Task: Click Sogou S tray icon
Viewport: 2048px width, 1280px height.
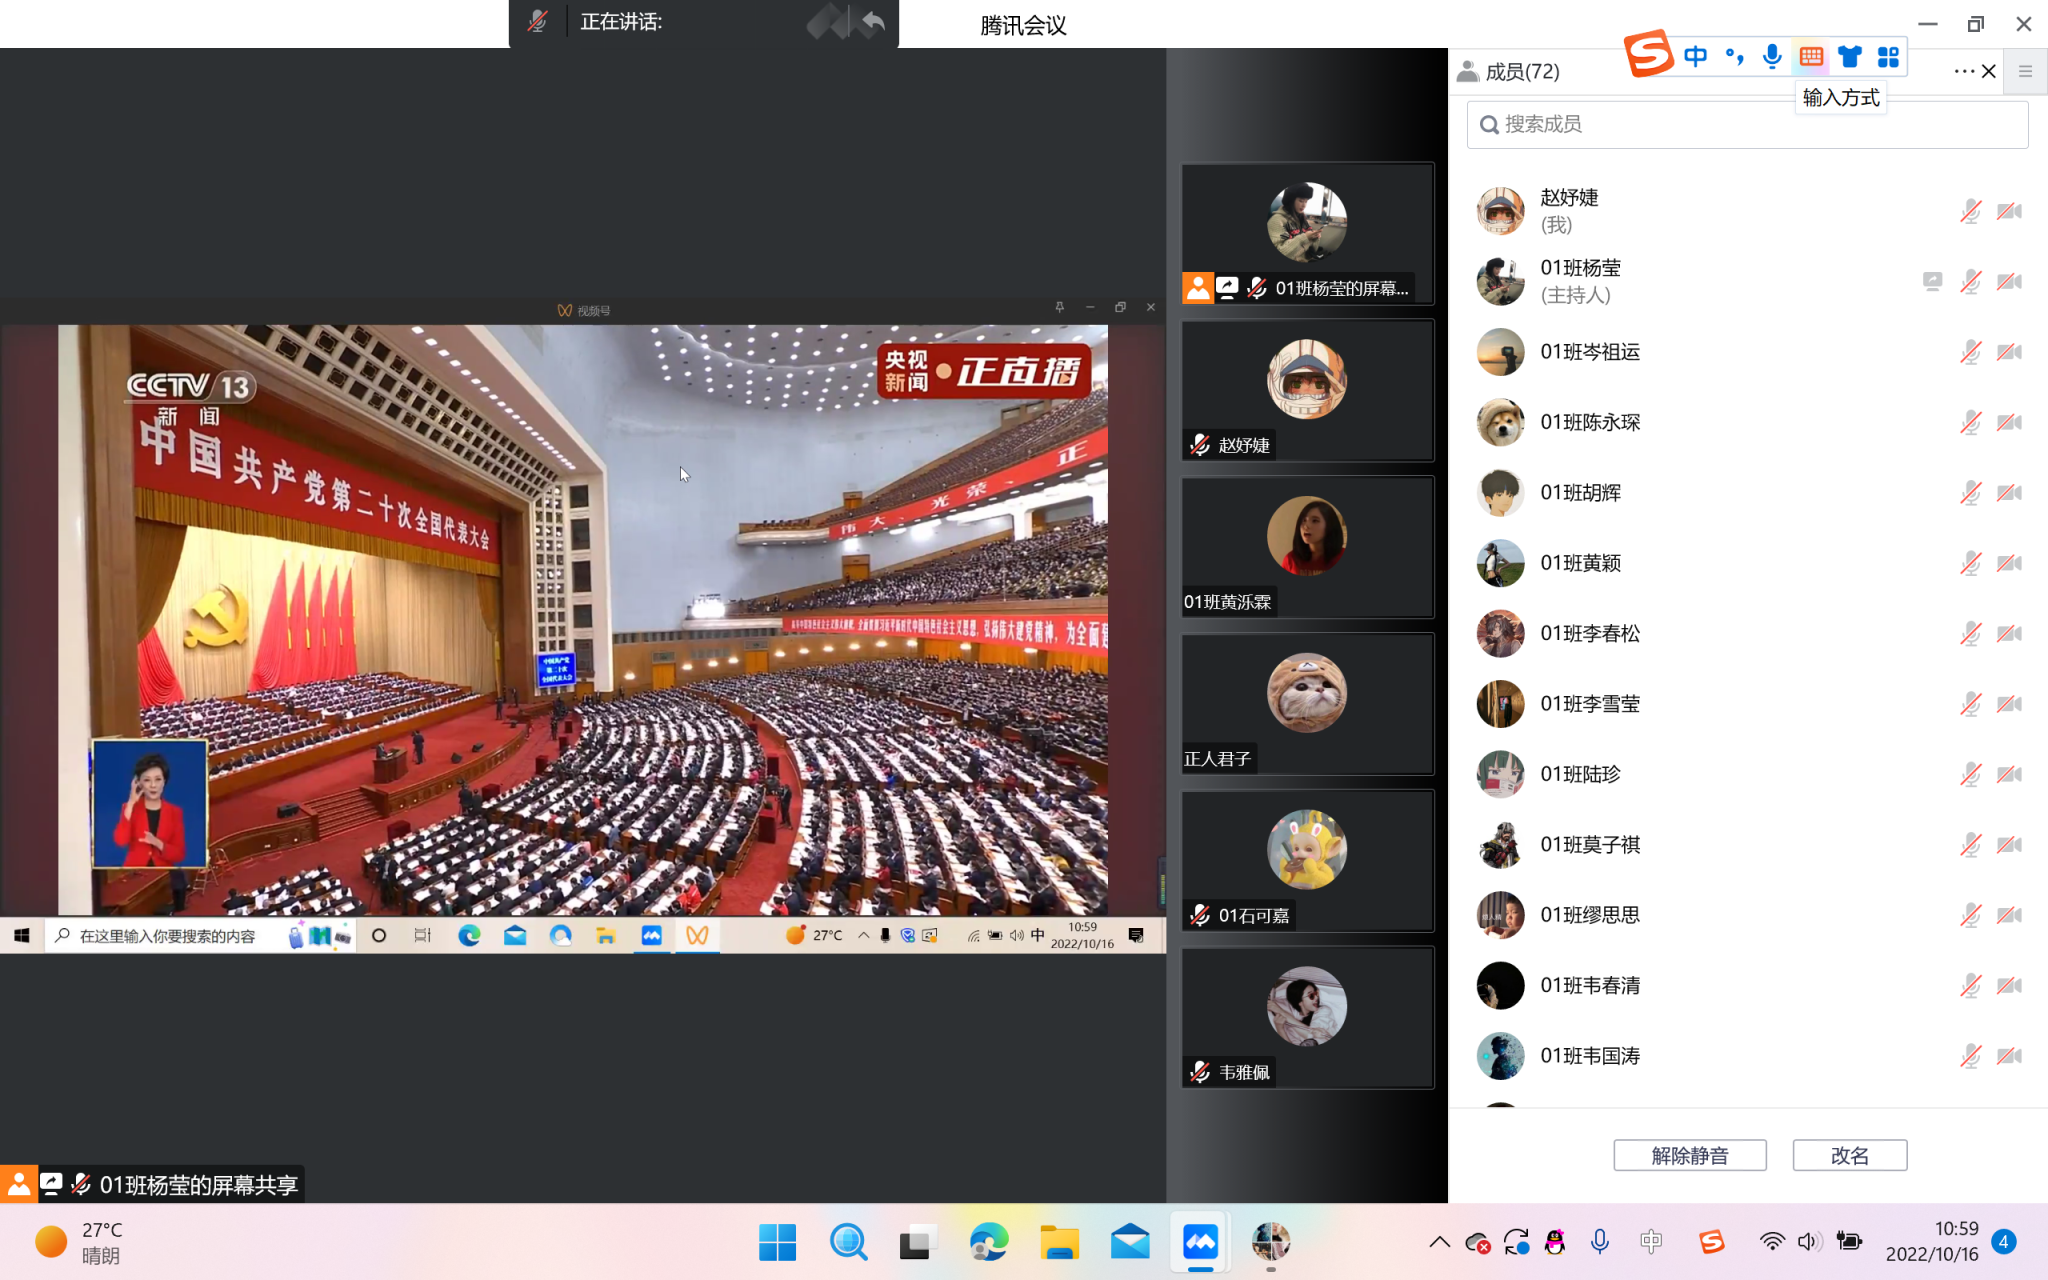Action: [1711, 1242]
